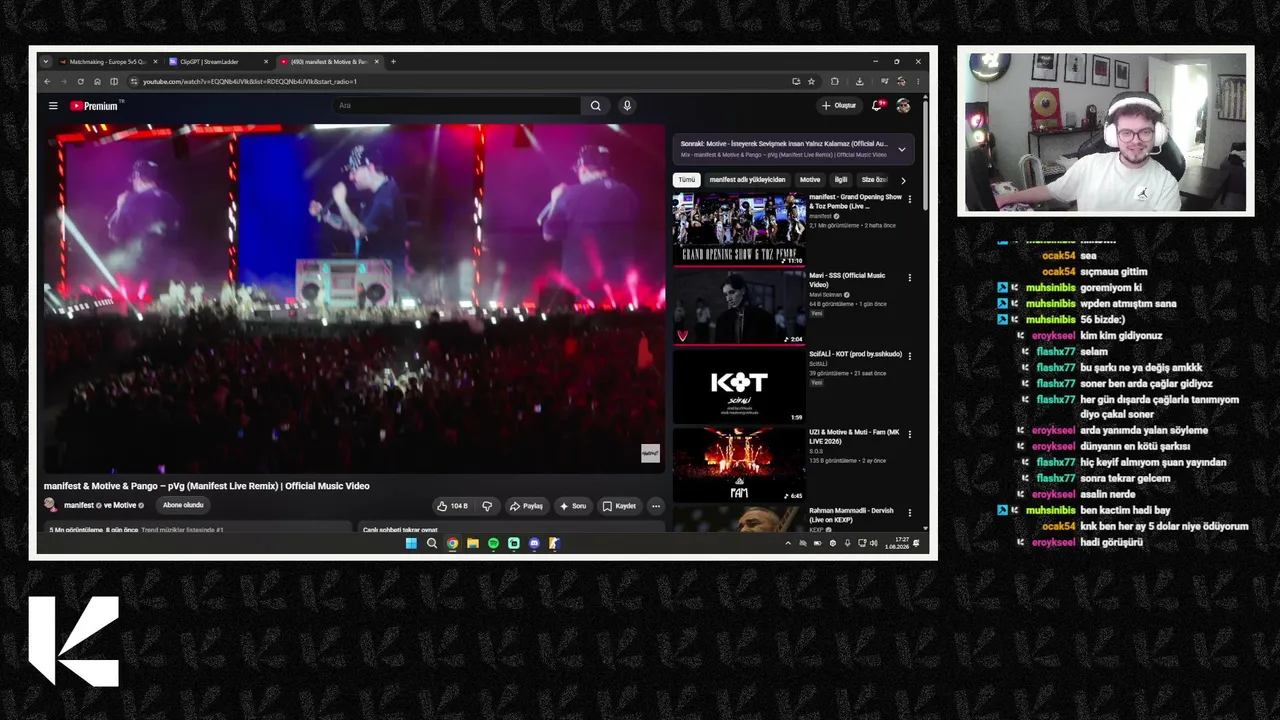
Task: Bookmark this page with the star icon
Action: 811,82
